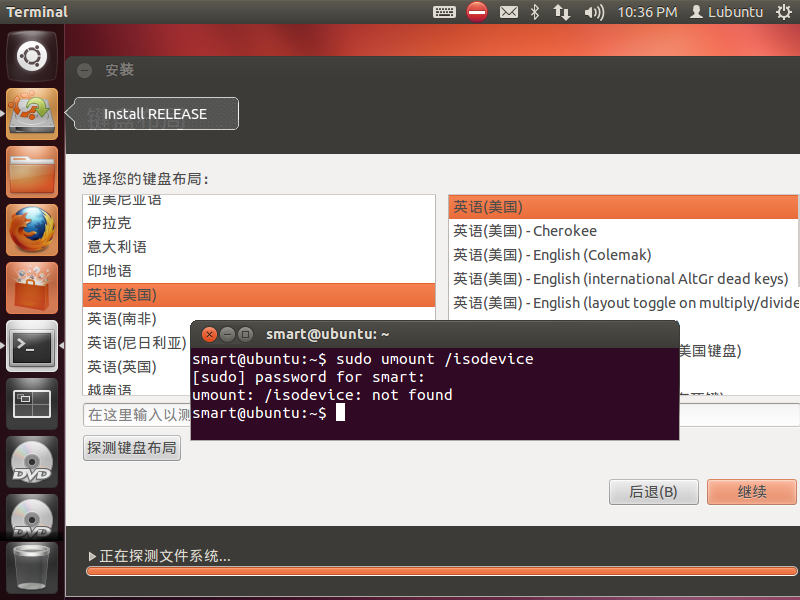Minimize the smart@ubuntu terminal window
Viewport: 800px width, 600px height.
(228, 335)
